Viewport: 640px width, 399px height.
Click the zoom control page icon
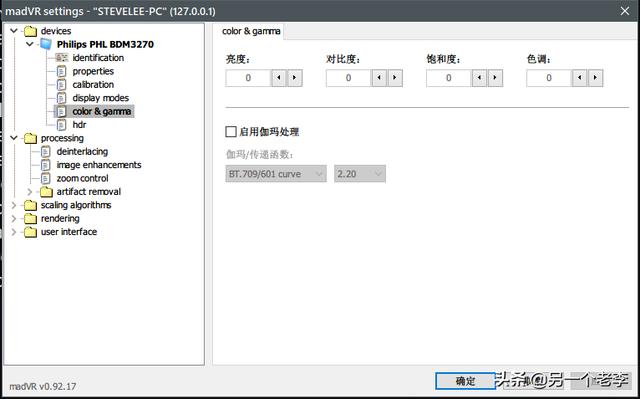click(x=46, y=178)
